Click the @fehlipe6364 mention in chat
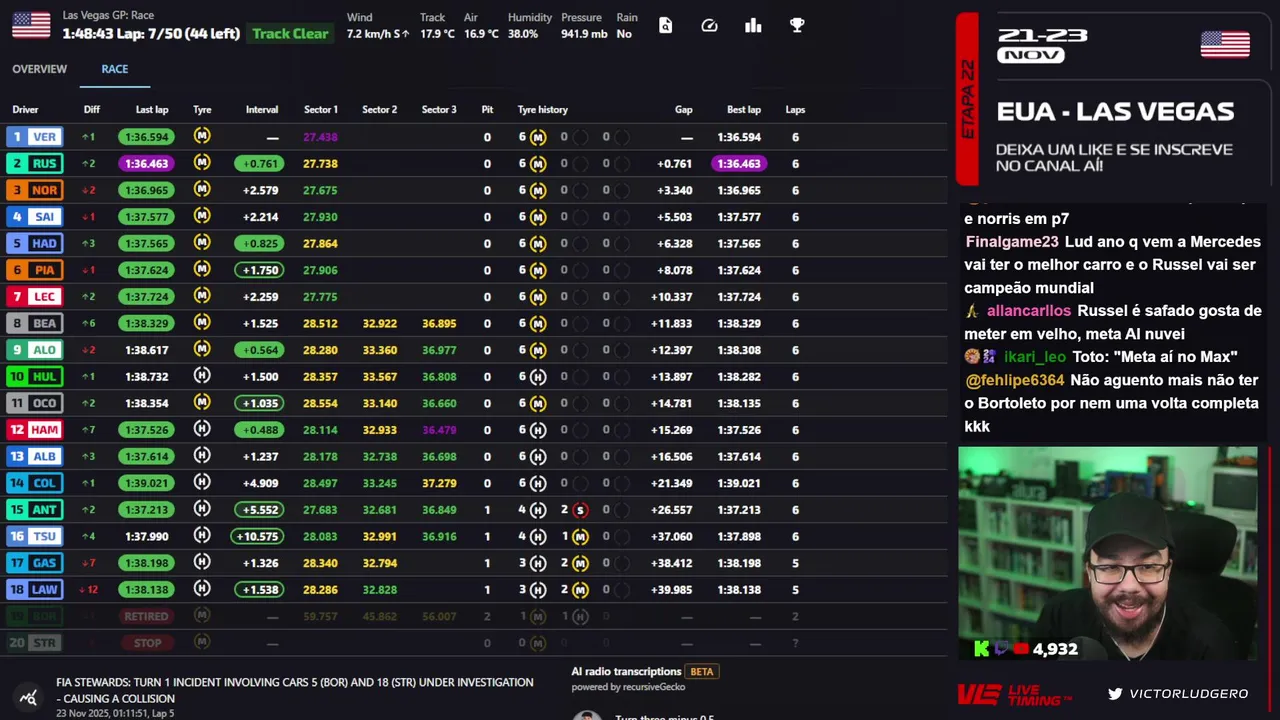This screenshot has height=720, width=1280. coord(1015,380)
